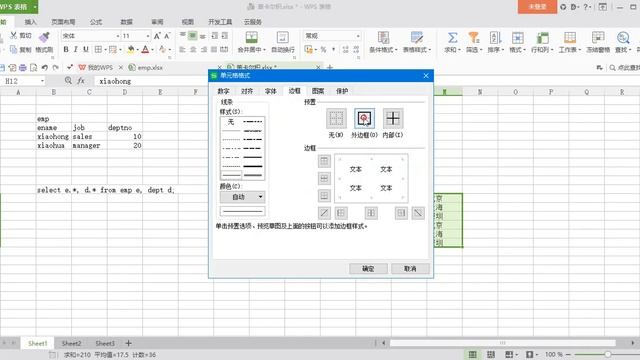The width and height of the screenshot is (640, 360).
Task: Toggle Italic formatting
Action: tap(76, 49)
